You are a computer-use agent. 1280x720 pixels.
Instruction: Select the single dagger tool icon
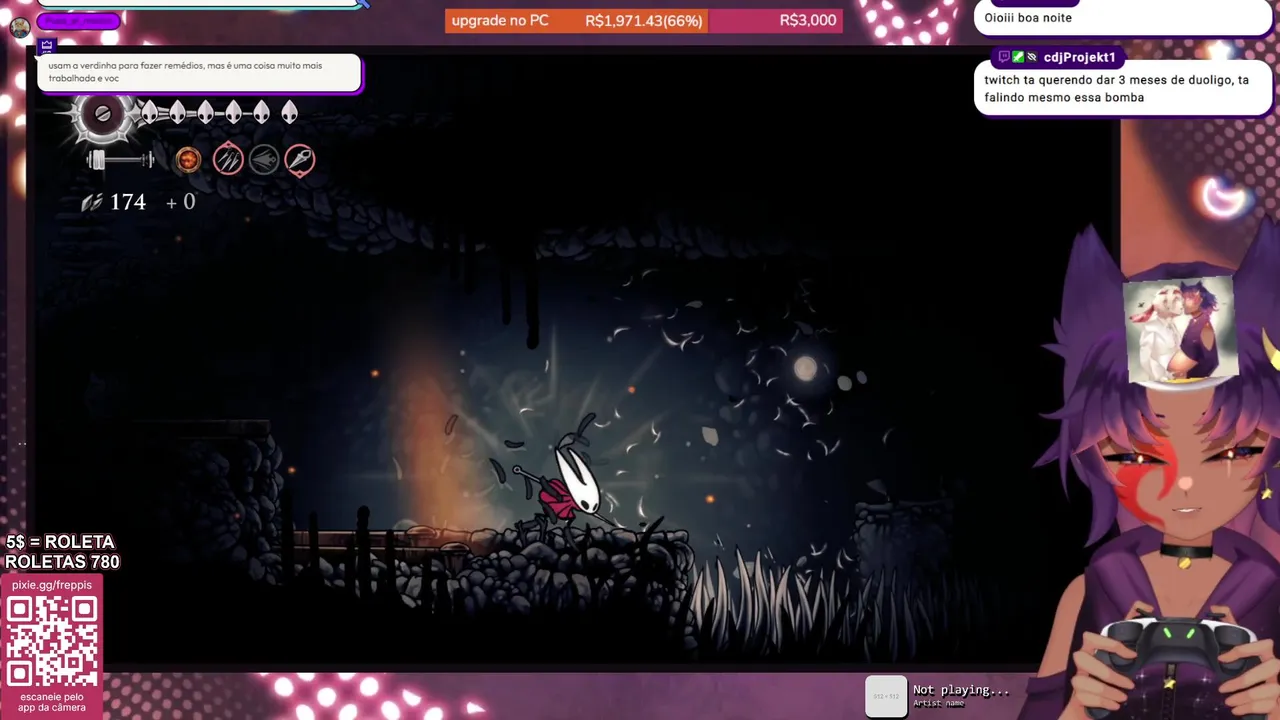click(x=300, y=159)
